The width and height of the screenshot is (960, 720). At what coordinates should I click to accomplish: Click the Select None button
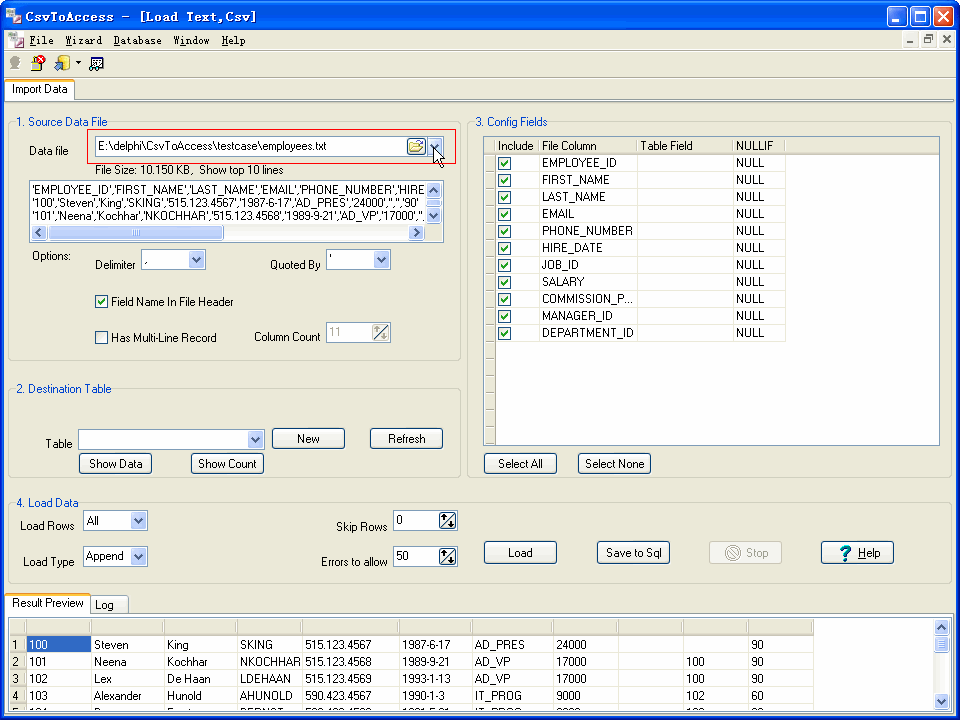pyautogui.click(x=615, y=463)
